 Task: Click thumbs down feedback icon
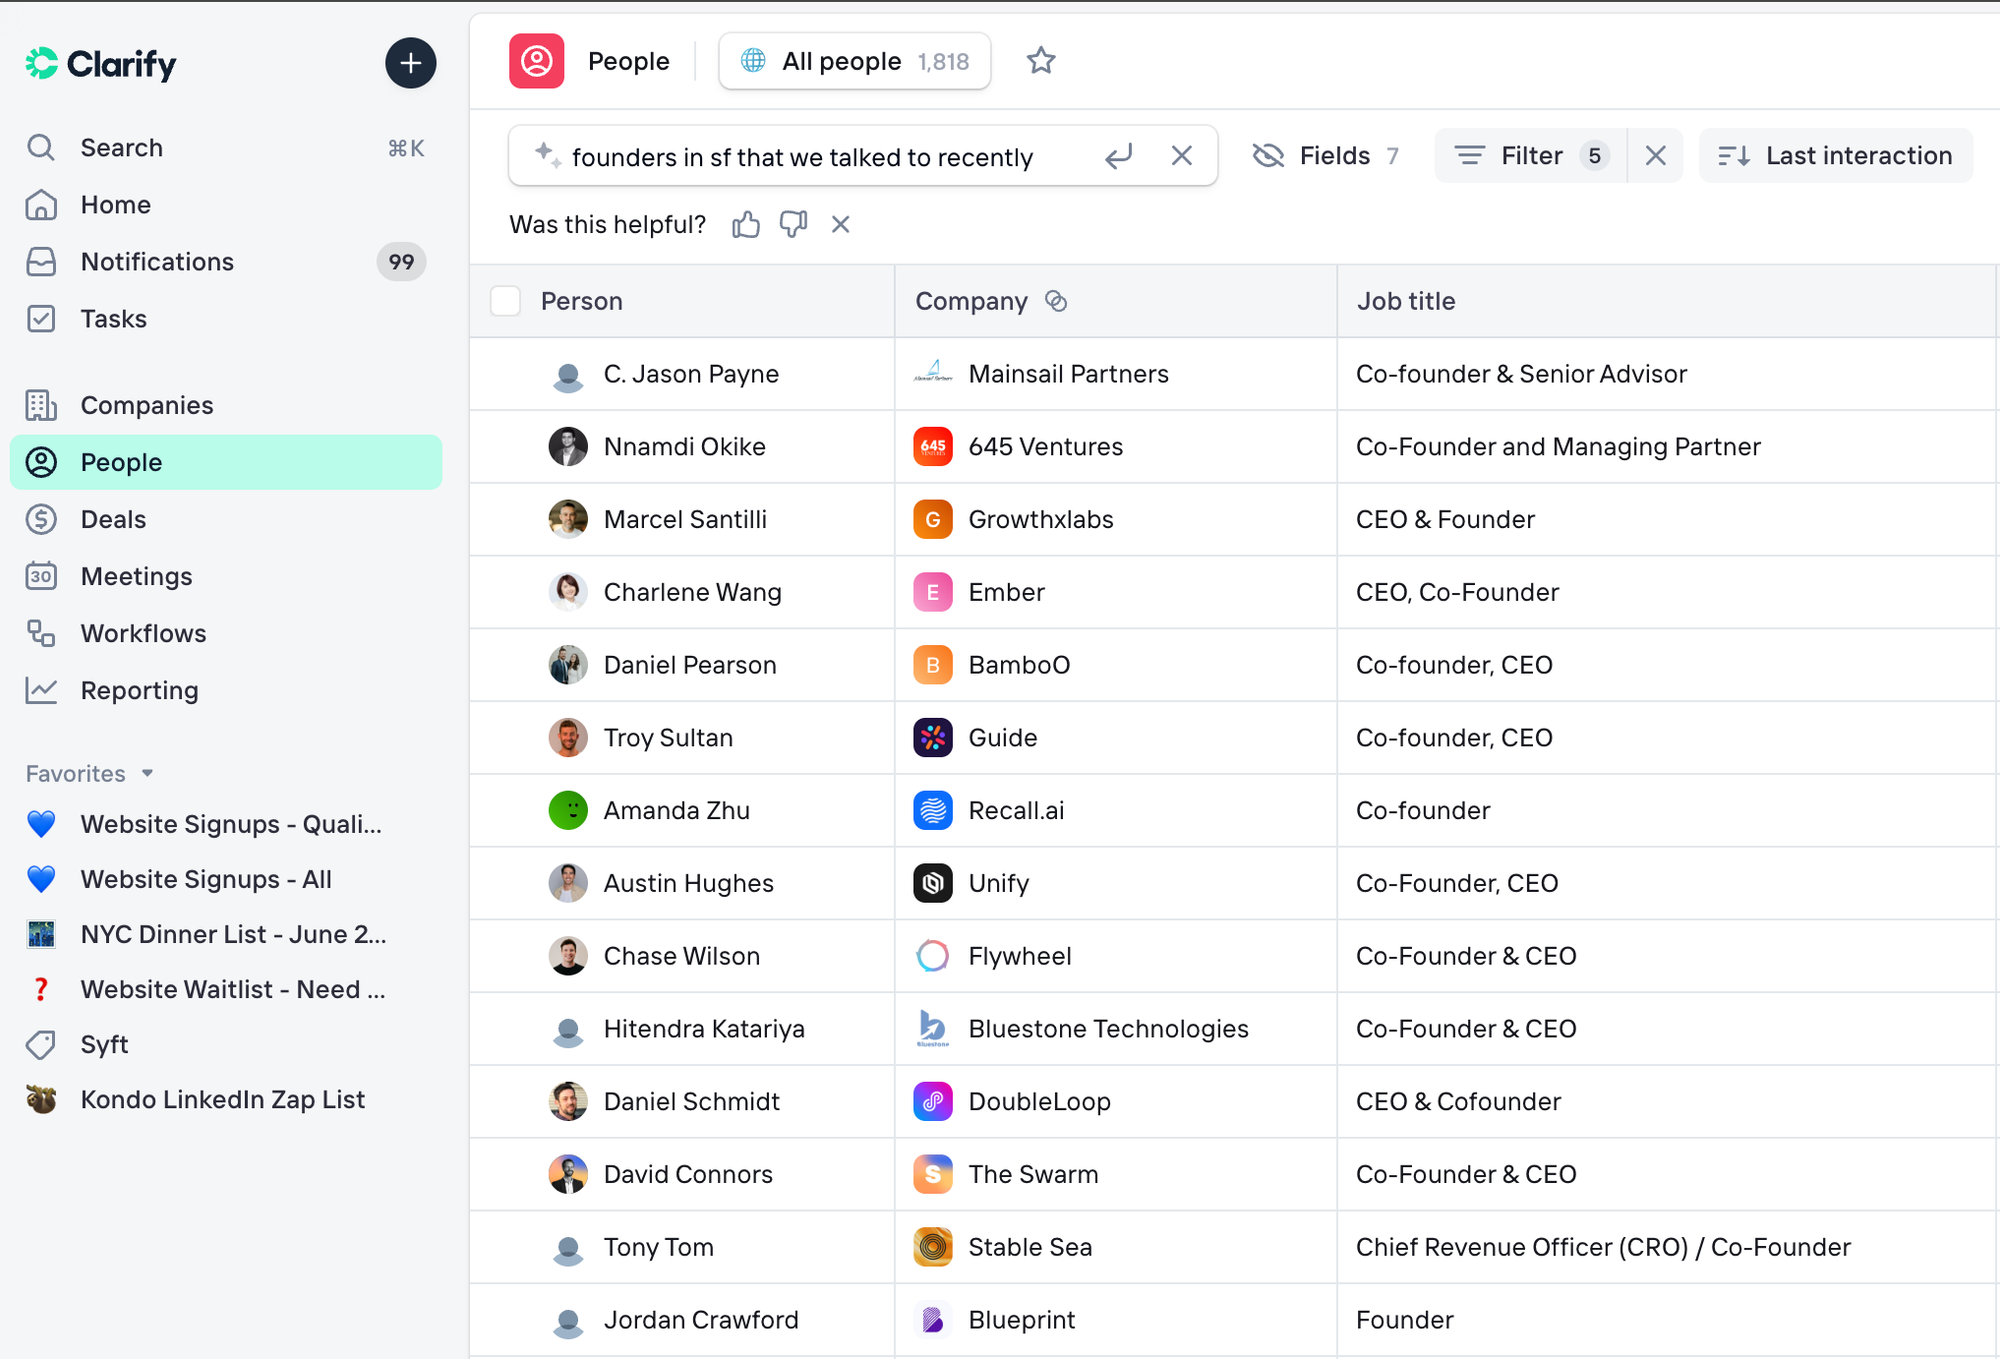tap(793, 224)
